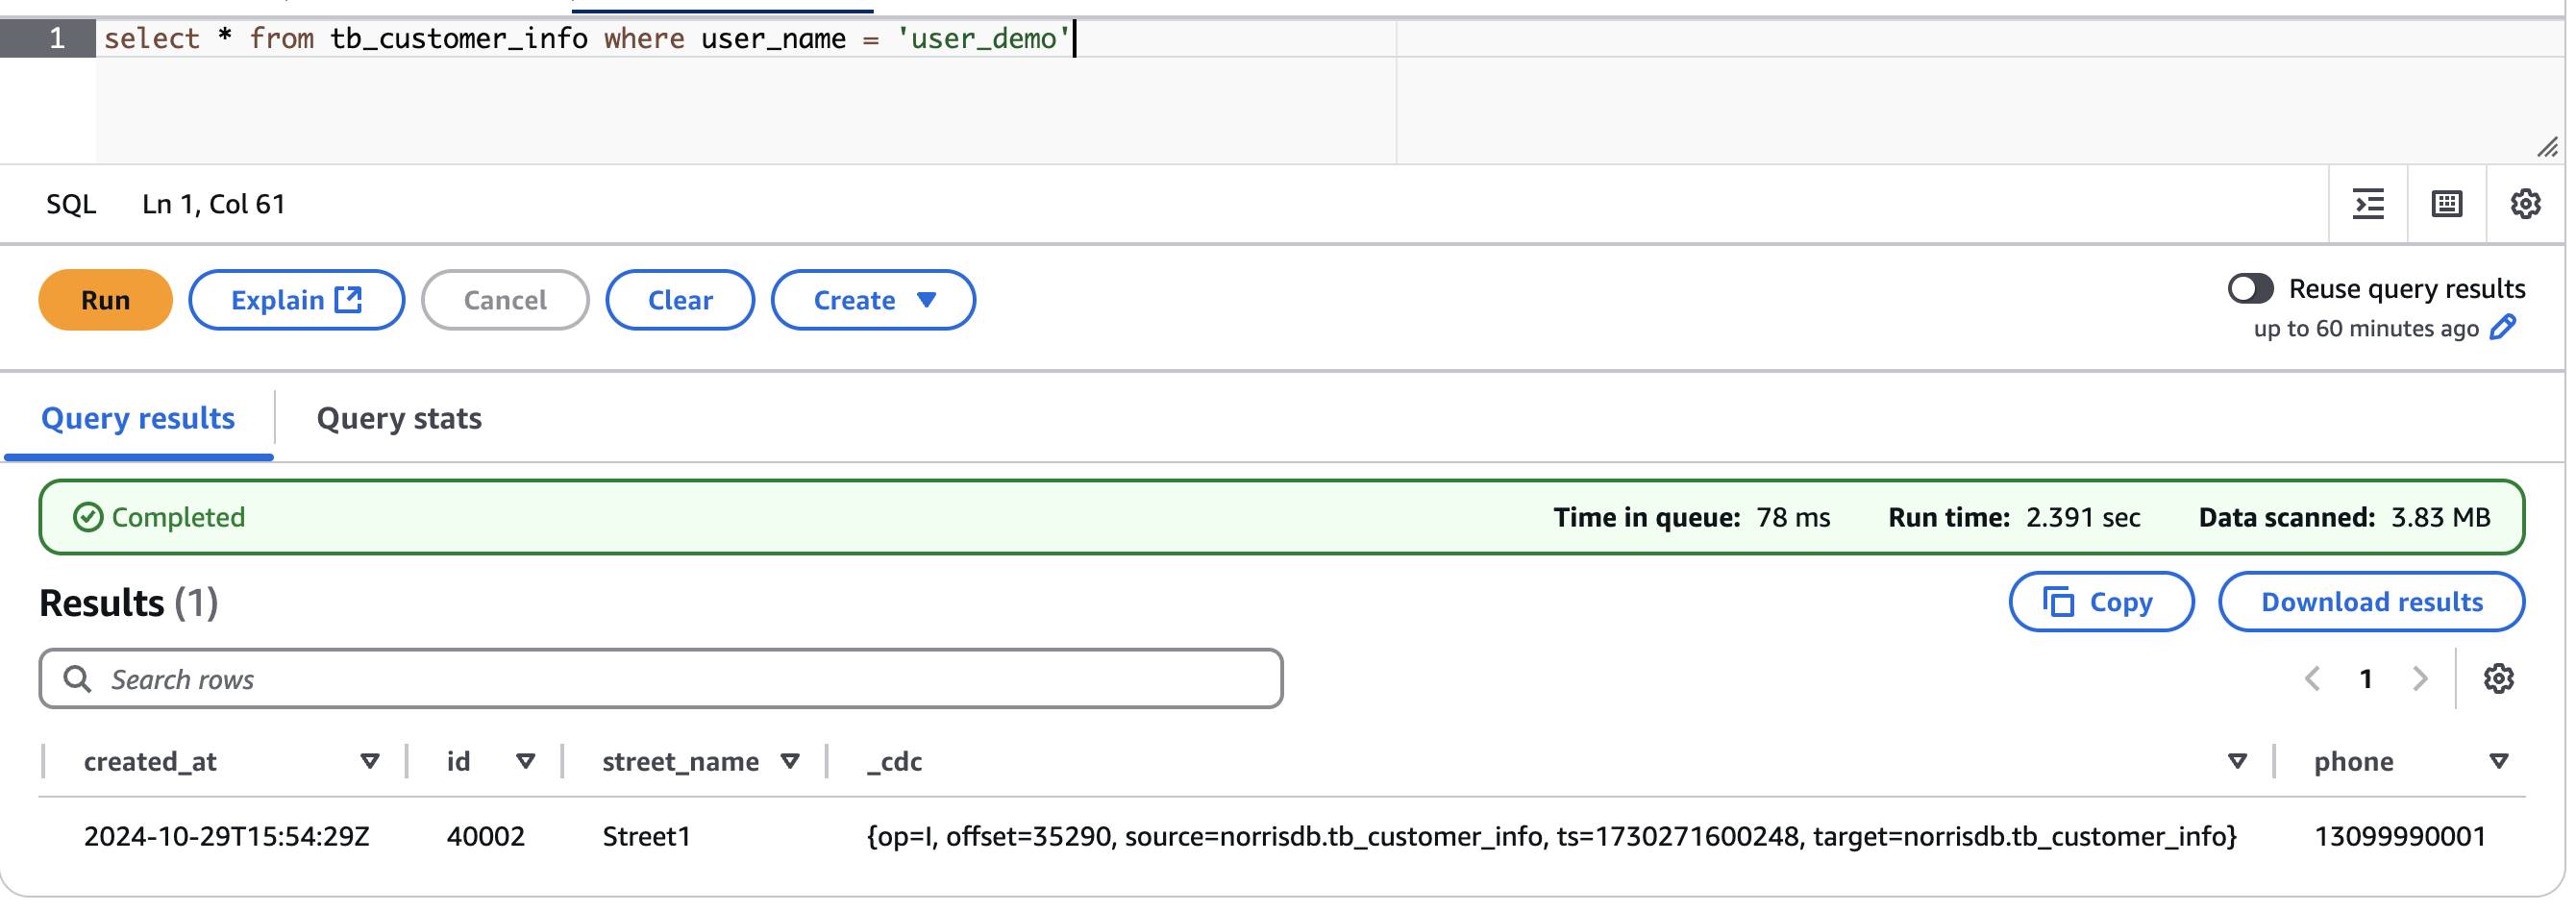2576x911 pixels.
Task: Enable the Reuse query results toggle
Action: pos(2250,289)
